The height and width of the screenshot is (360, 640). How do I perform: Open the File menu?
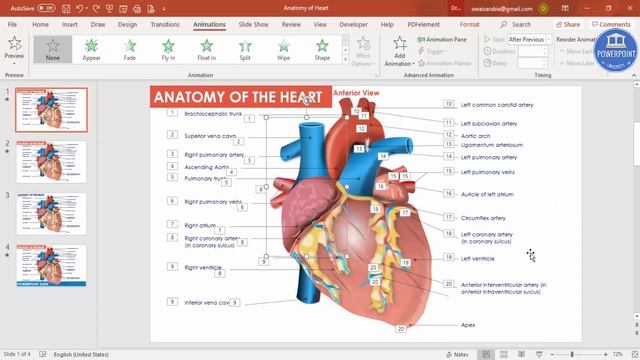click(x=12, y=24)
